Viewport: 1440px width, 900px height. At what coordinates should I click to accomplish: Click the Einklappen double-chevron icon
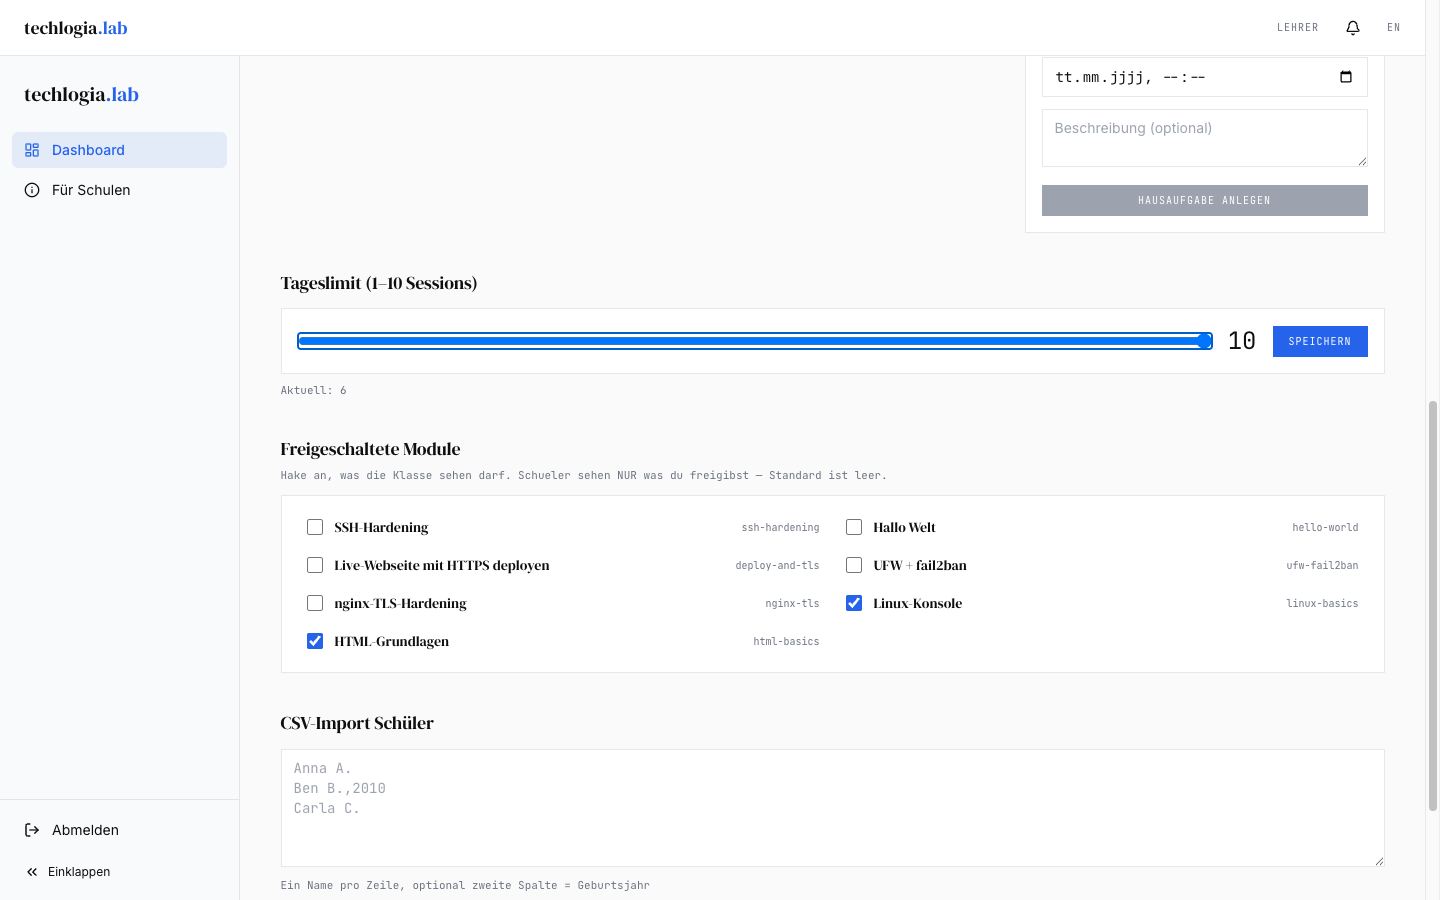[x=32, y=872]
